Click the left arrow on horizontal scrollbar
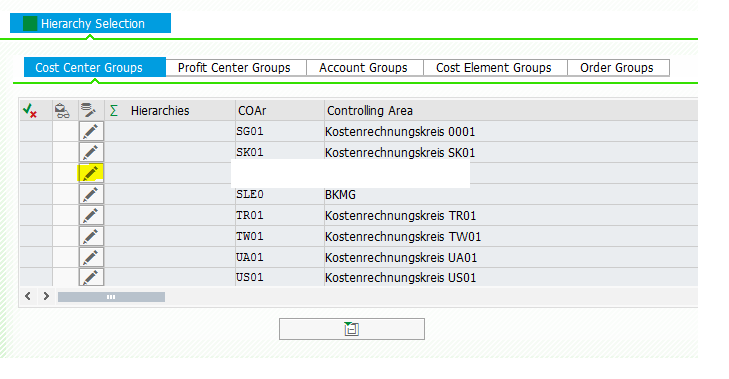This screenshot has width=729, height=379. click(x=28, y=296)
